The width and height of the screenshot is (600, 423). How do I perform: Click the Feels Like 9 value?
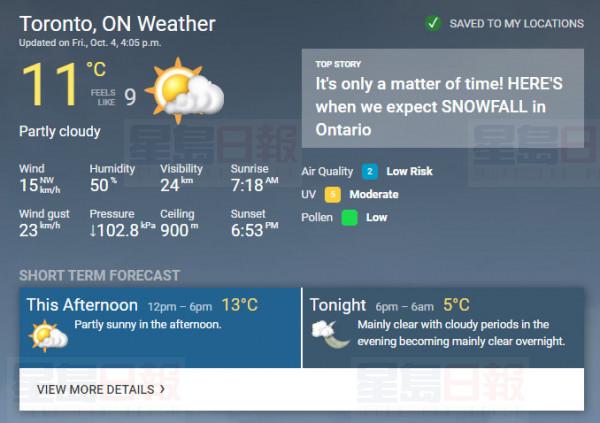(x=129, y=97)
